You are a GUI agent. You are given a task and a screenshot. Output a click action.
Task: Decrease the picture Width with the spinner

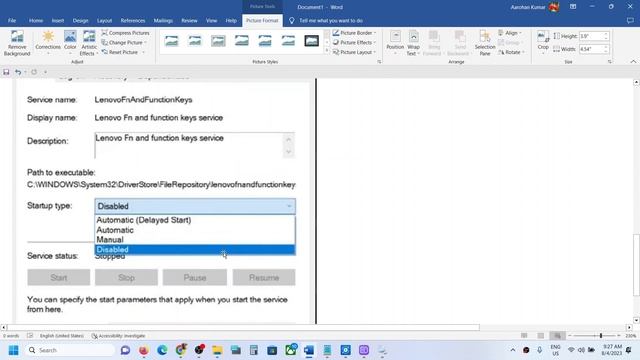pos(606,51)
